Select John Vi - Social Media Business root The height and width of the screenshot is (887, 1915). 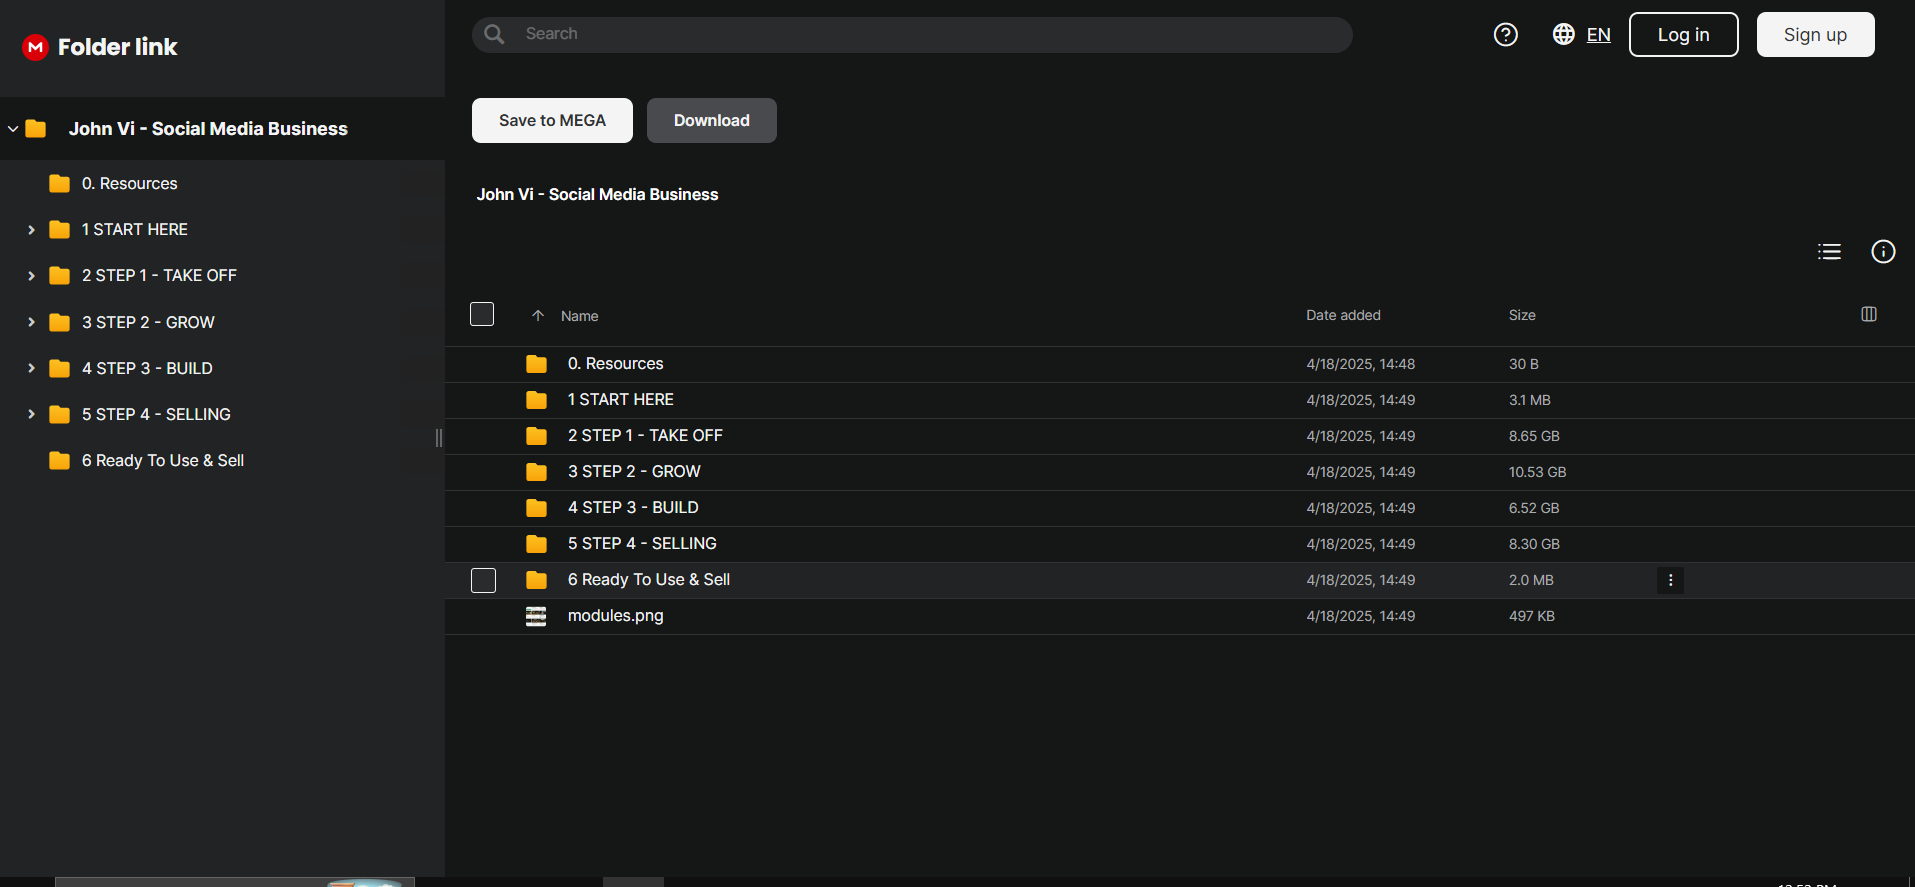pos(208,129)
